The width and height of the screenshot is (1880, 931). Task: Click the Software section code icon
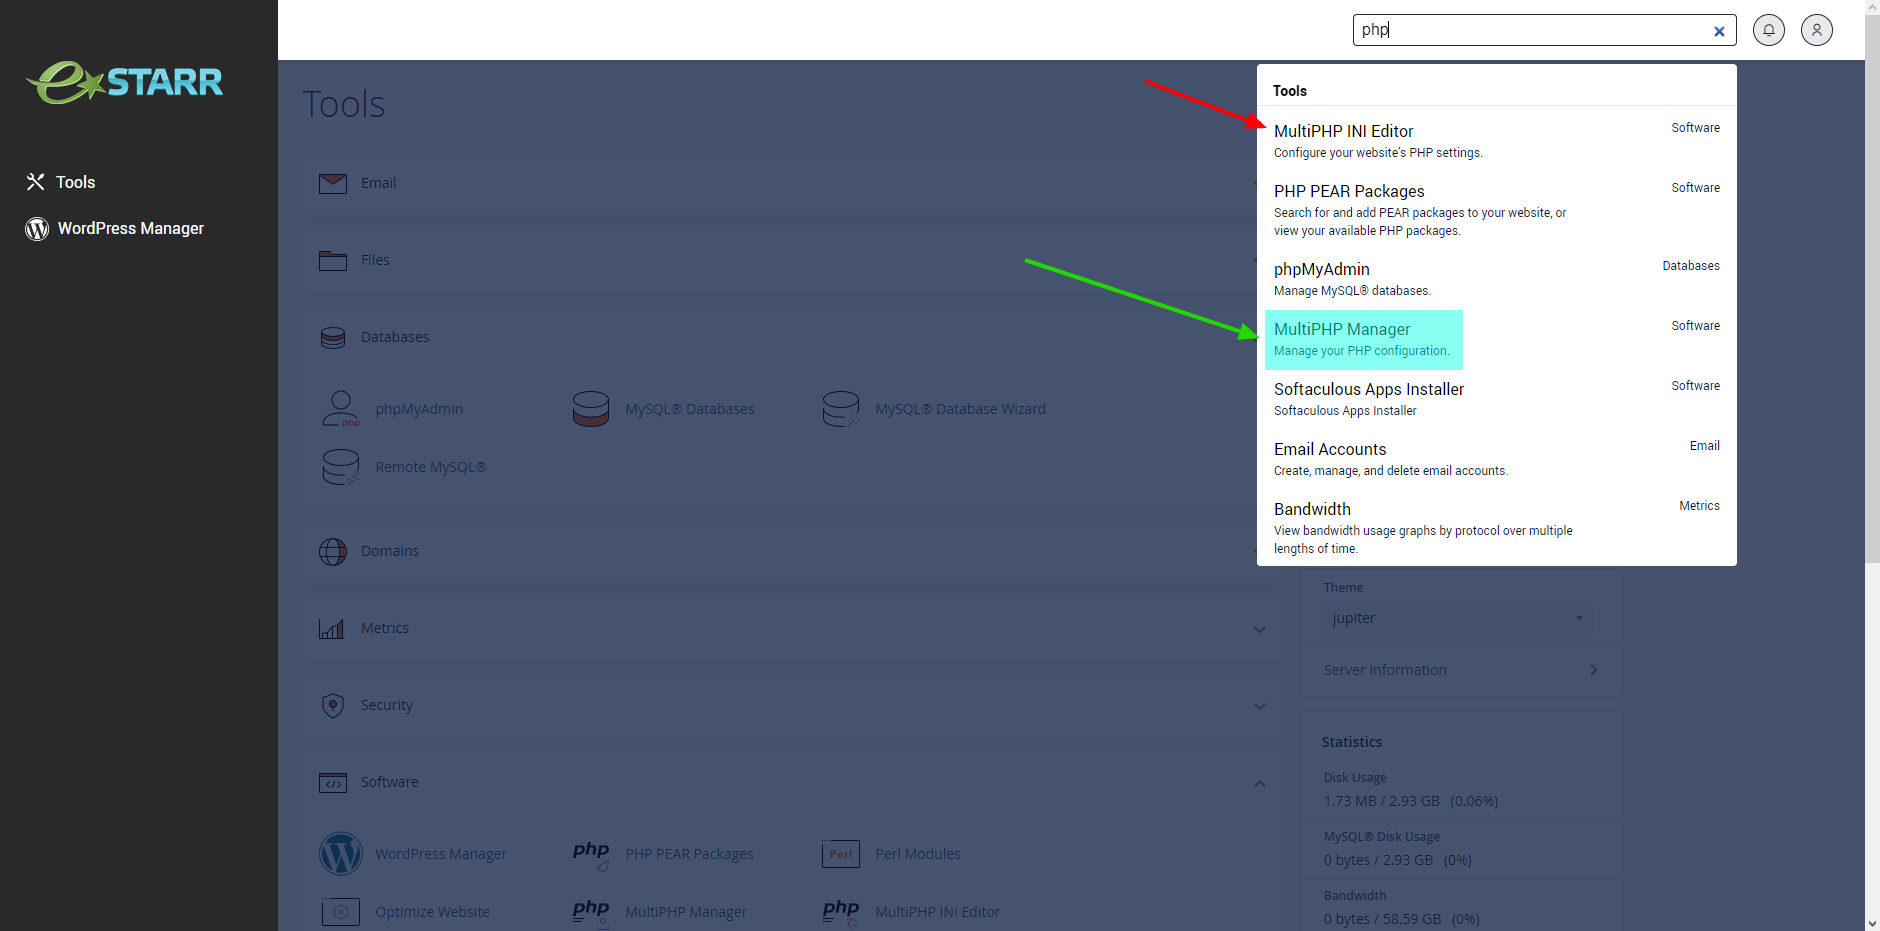click(333, 783)
